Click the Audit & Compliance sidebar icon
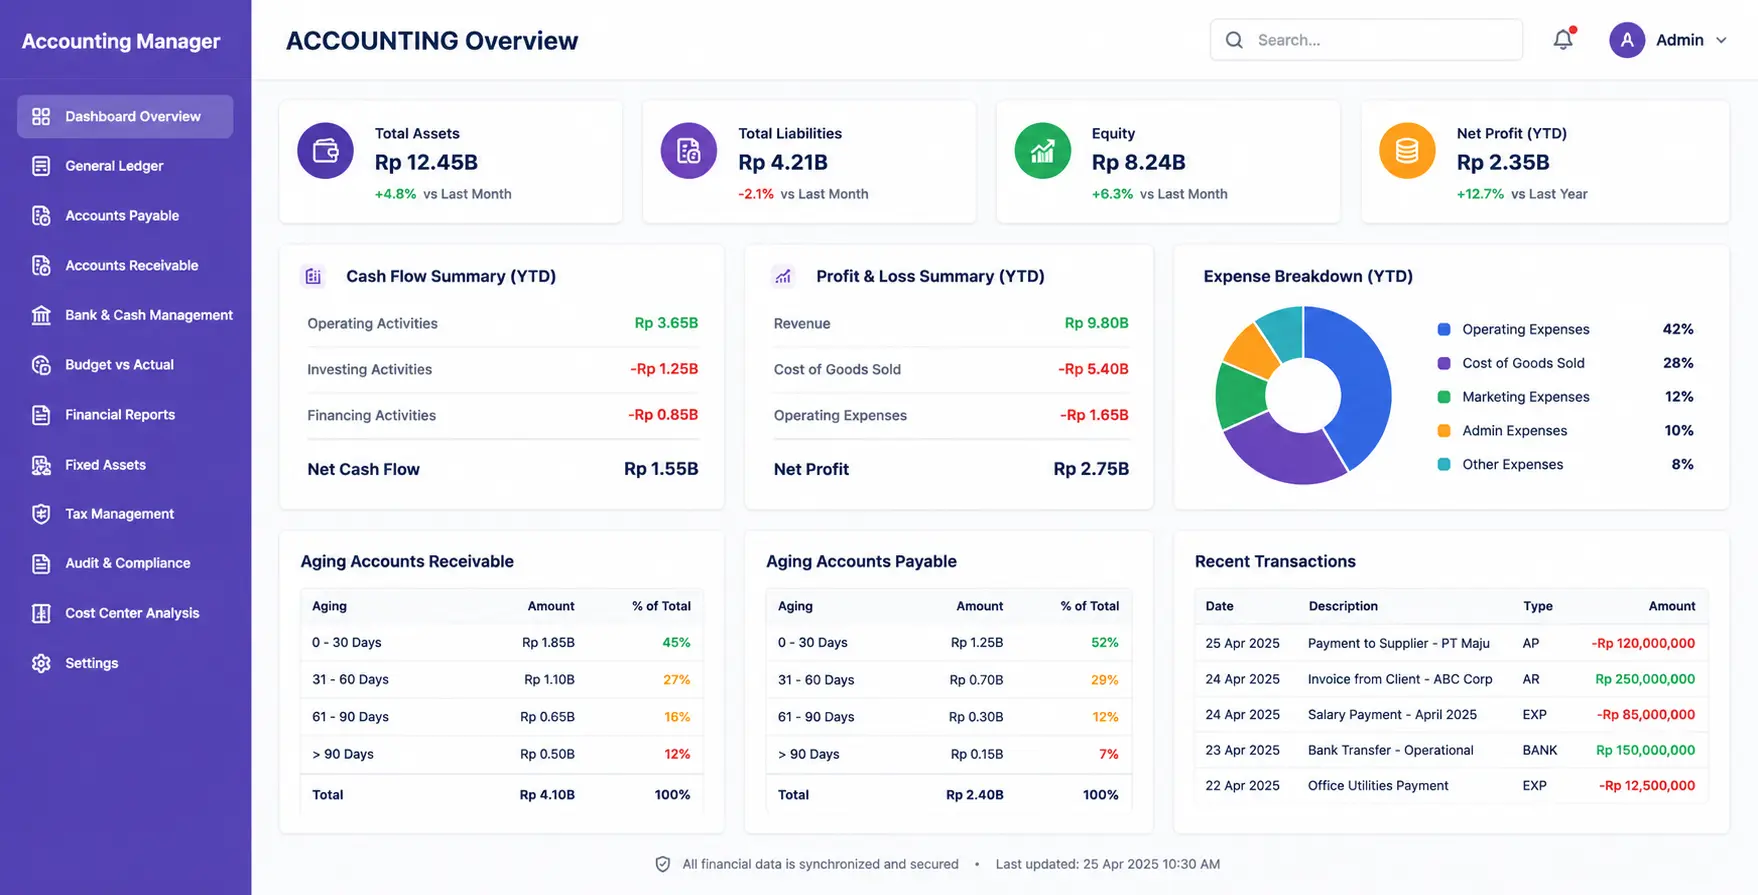The height and width of the screenshot is (895, 1758). (41, 564)
